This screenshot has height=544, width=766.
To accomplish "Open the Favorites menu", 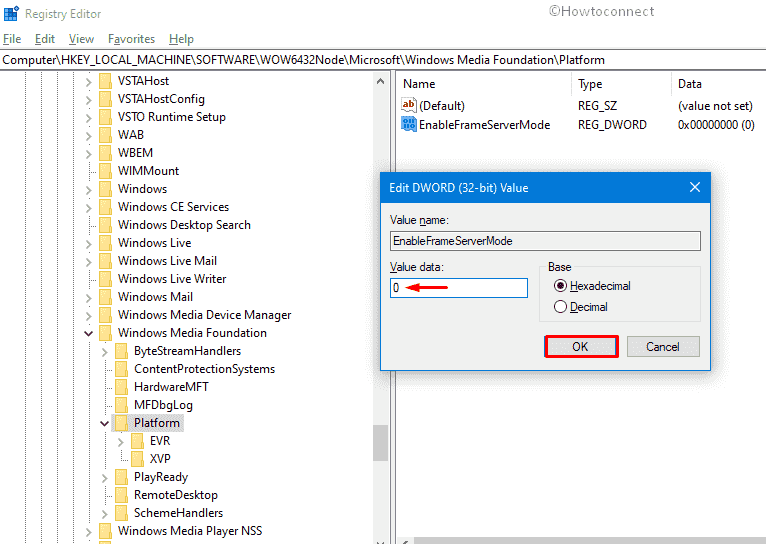I will 131,39.
